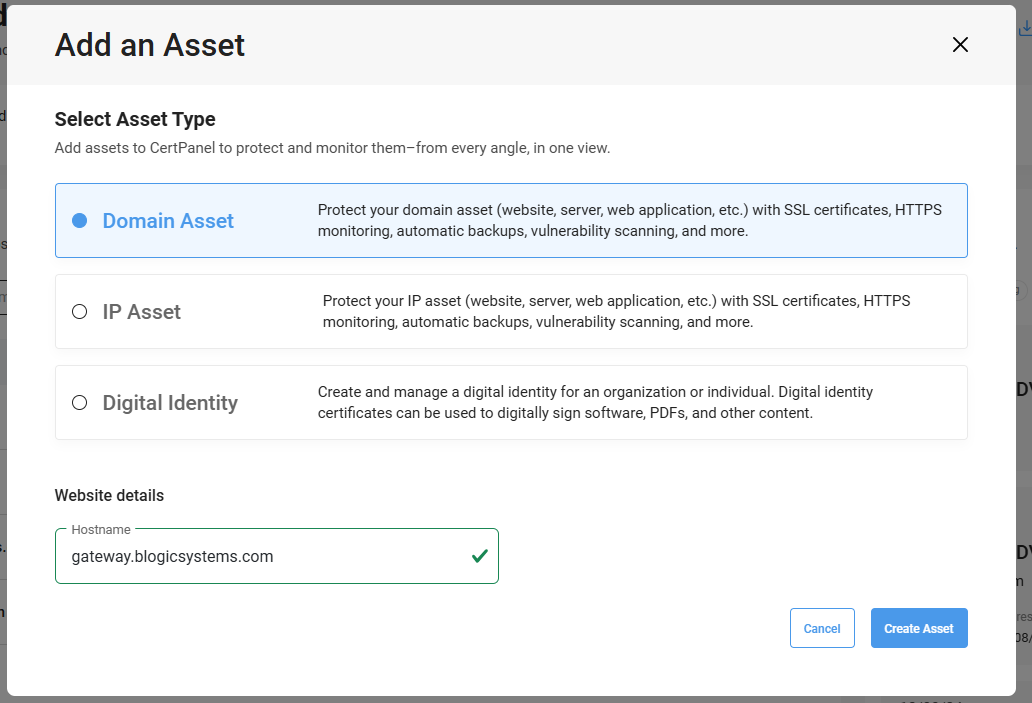1032x703 pixels.
Task: Click the CertPanel subtitle under Select Asset Type
Action: [332, 148]
